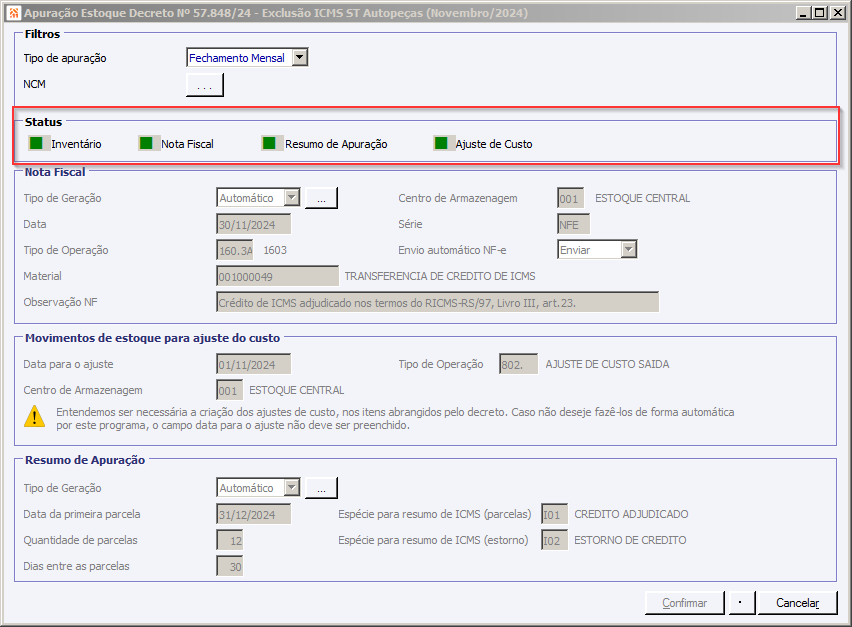Viewport: 852px width, 627px height.
Task: Maximize the Apuração Estoque window
Action: click(820, 12)
